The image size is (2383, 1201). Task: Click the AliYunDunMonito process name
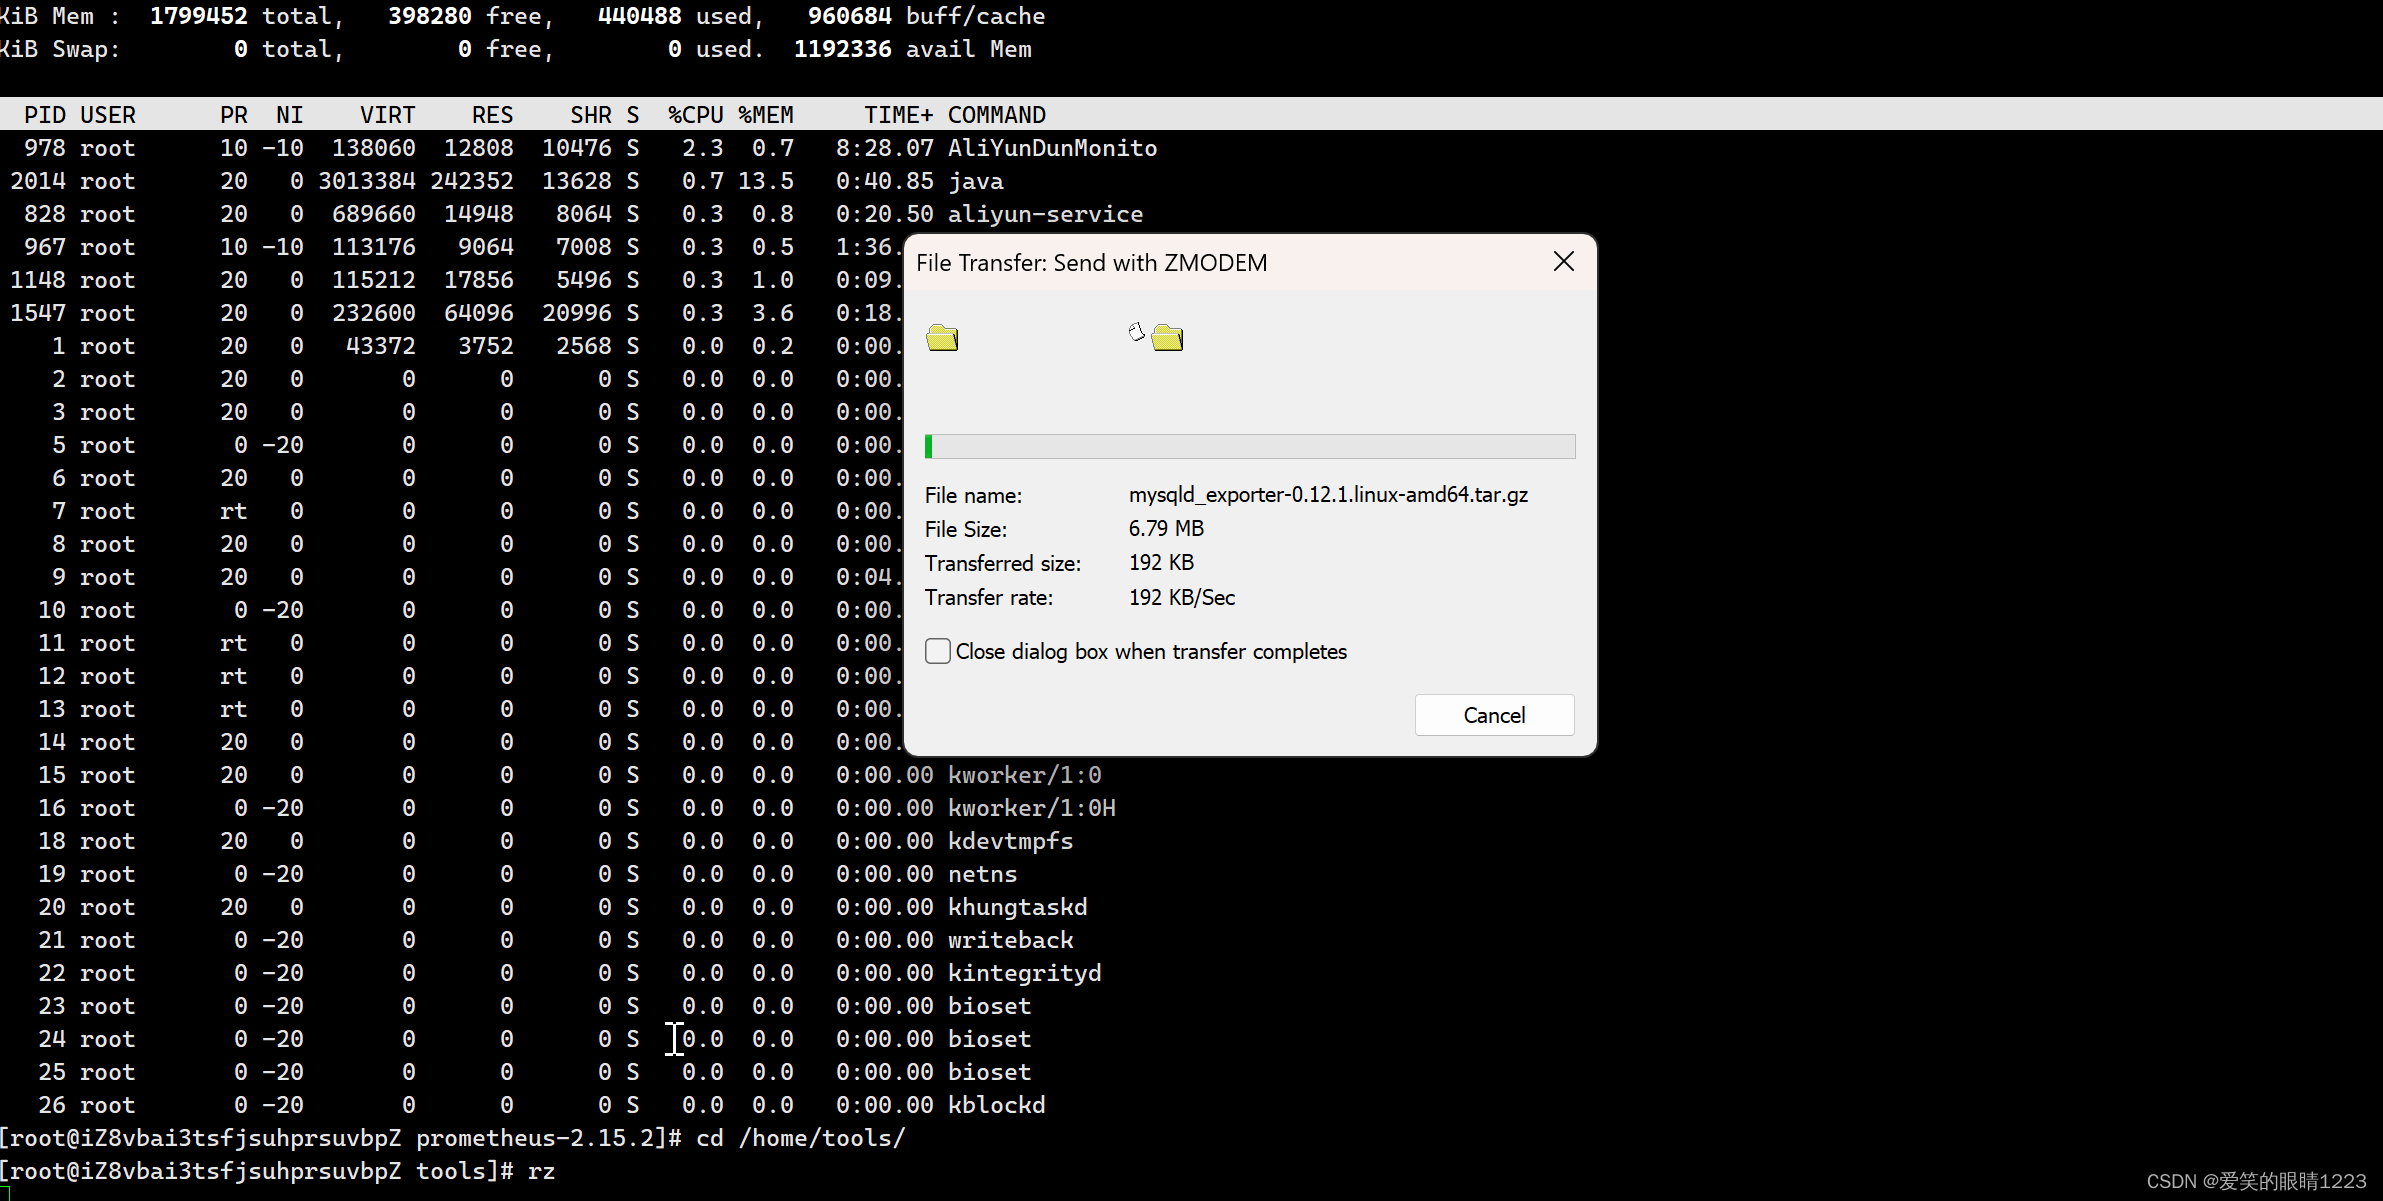pyautogui.click(x=1052, y=148)
